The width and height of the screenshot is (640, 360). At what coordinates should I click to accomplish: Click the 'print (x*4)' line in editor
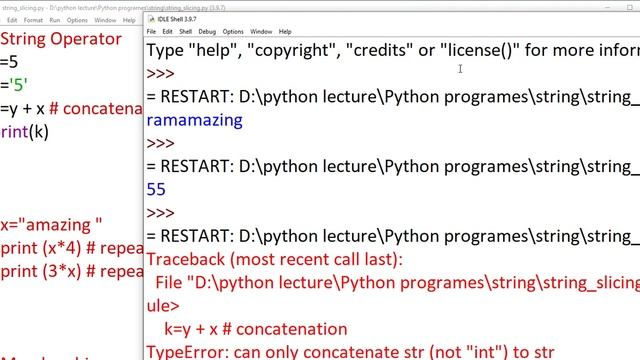(72, 248)
